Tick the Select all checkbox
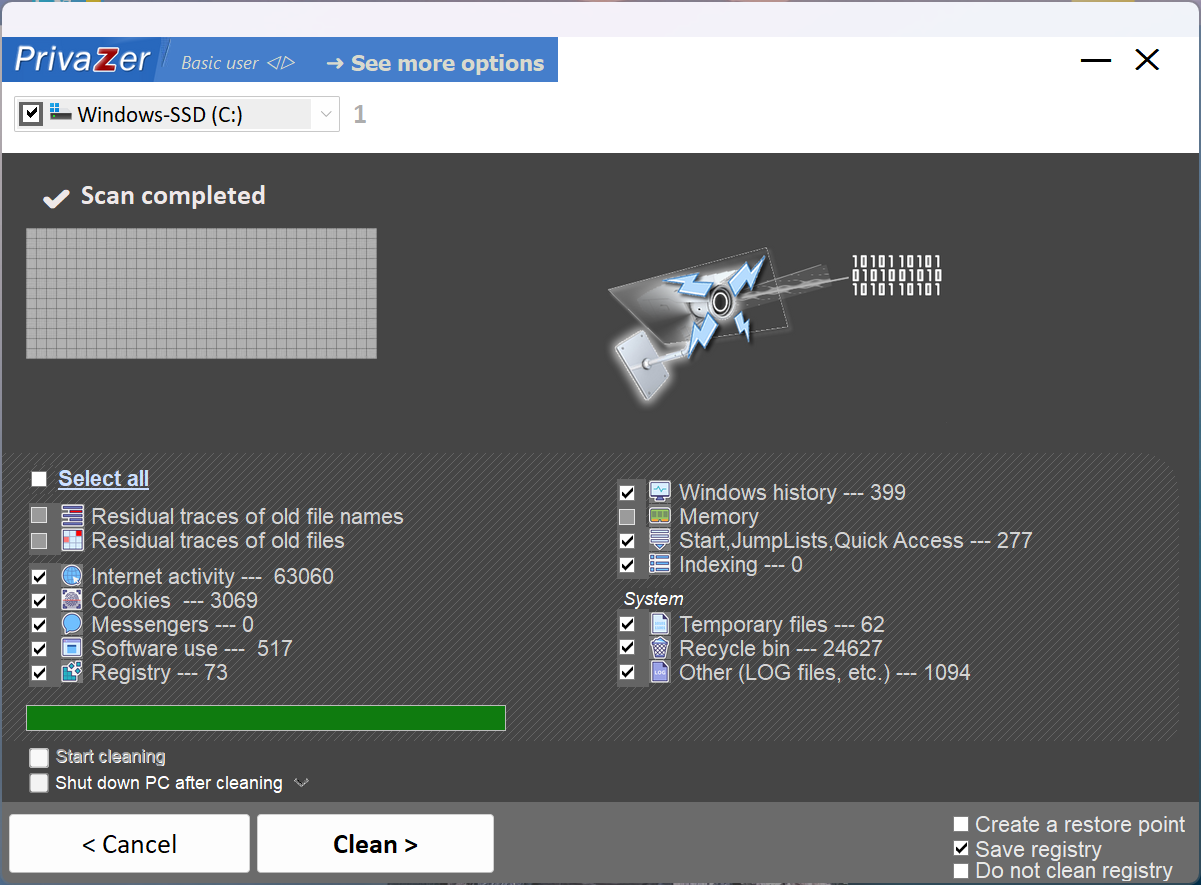The image size is (1201, 885). click(39, 479)
